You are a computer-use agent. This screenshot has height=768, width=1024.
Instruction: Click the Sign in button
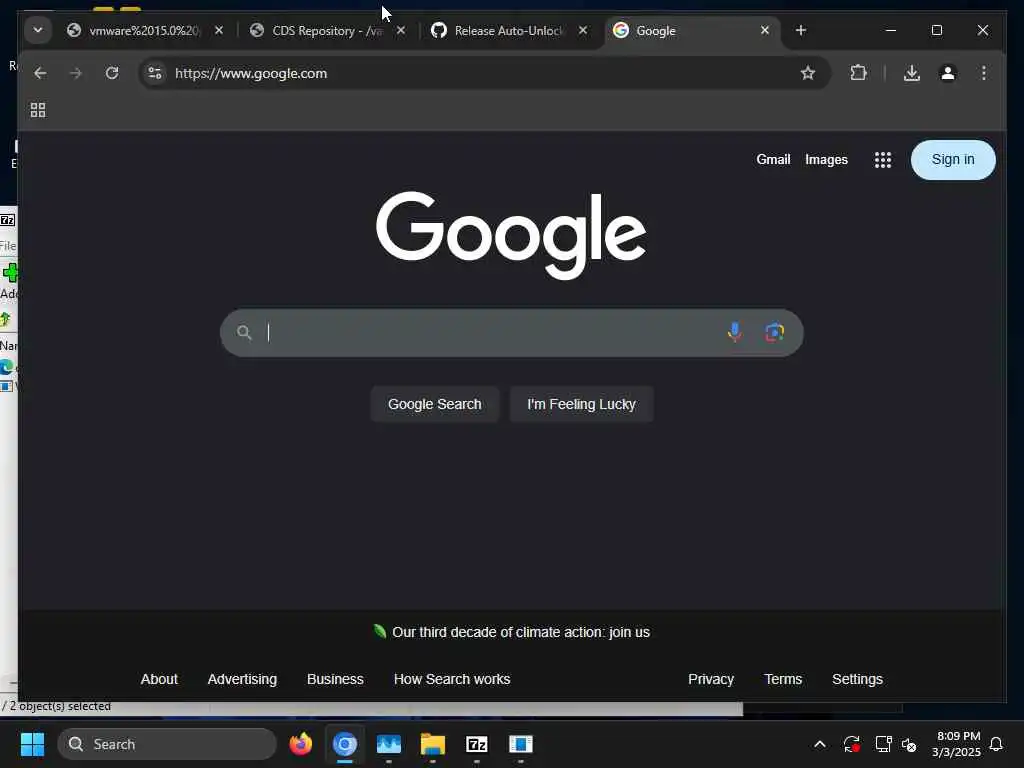coord(953,159)
